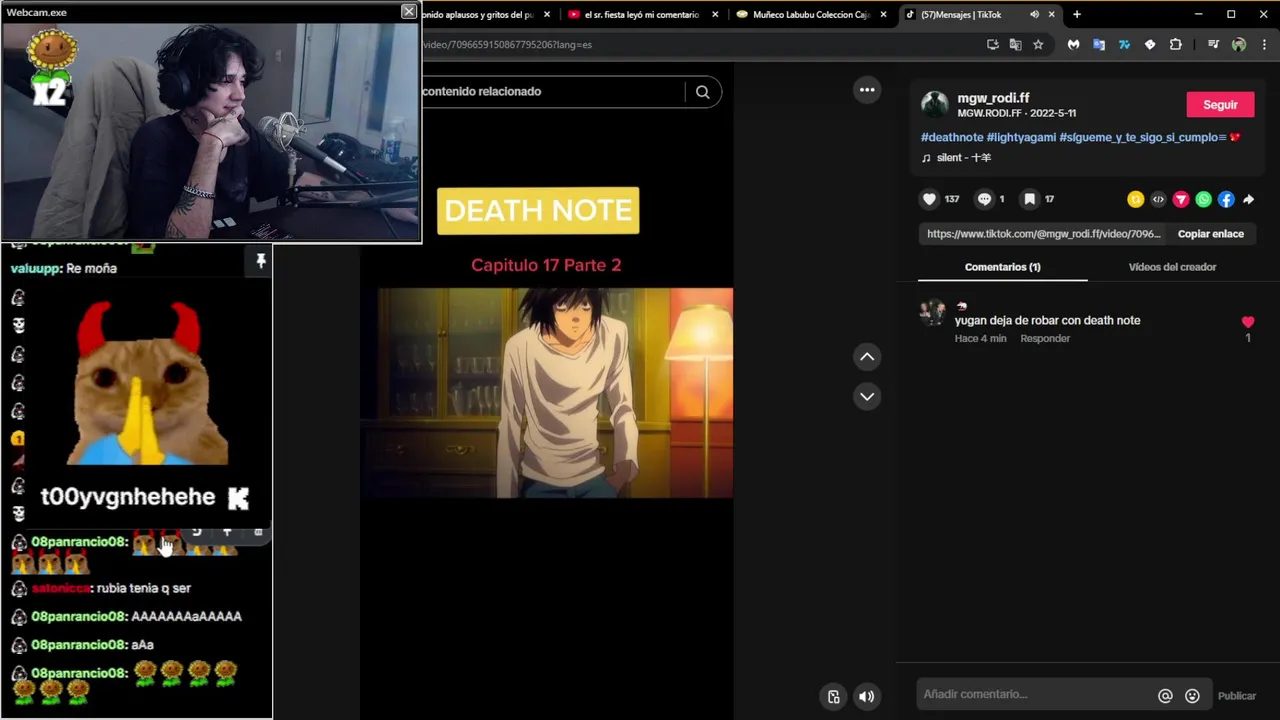Viewport: 1280px width, 720px height.
Task: Focus the Añadir comentario input field
Action: (x=1035, y=695)
